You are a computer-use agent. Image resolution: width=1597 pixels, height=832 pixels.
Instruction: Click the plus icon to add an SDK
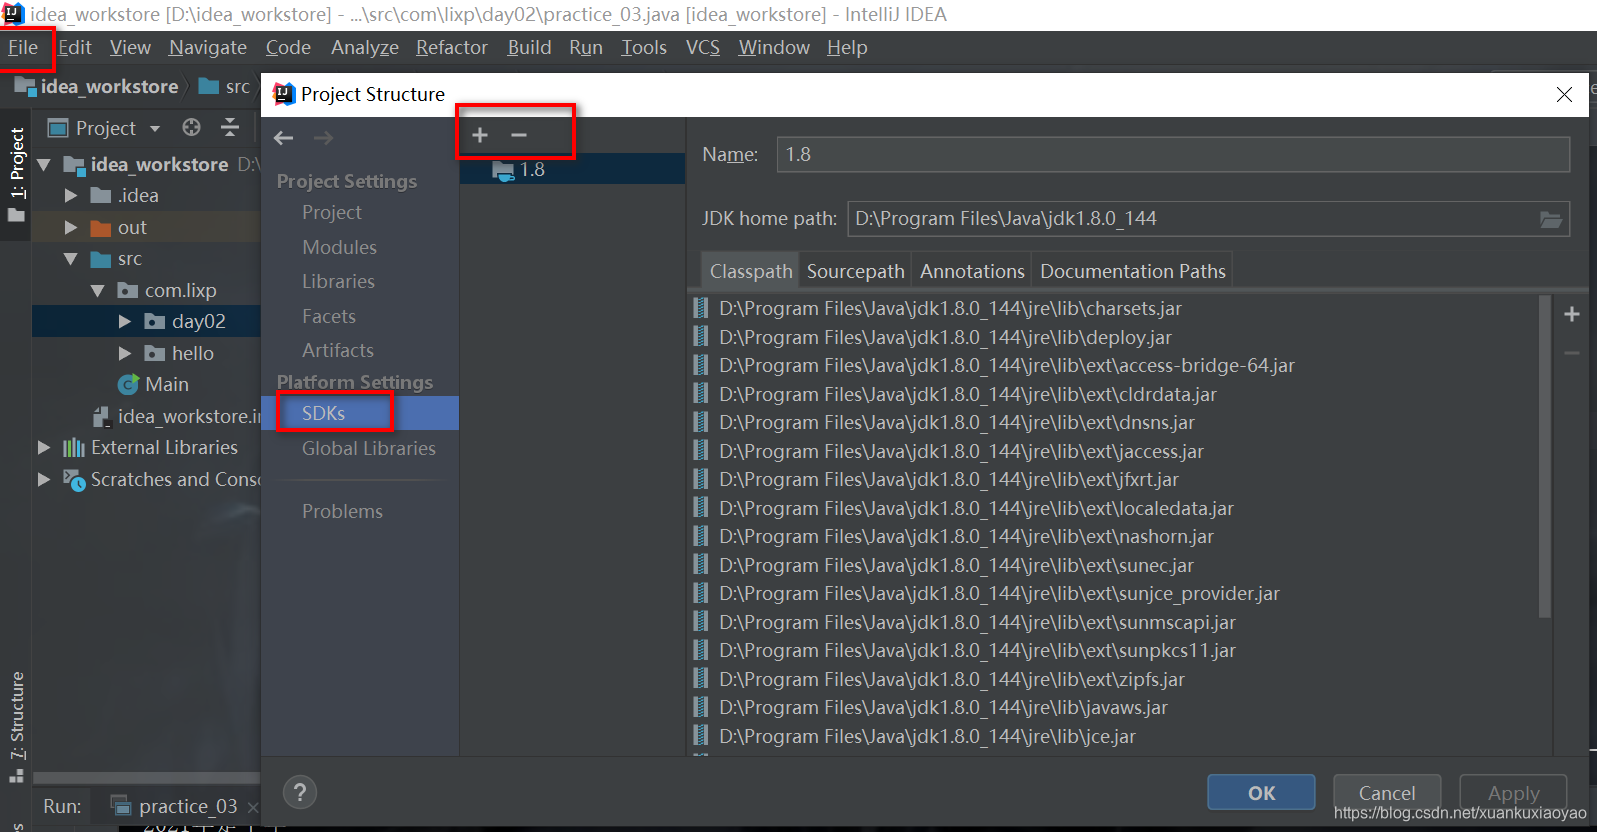480,135
